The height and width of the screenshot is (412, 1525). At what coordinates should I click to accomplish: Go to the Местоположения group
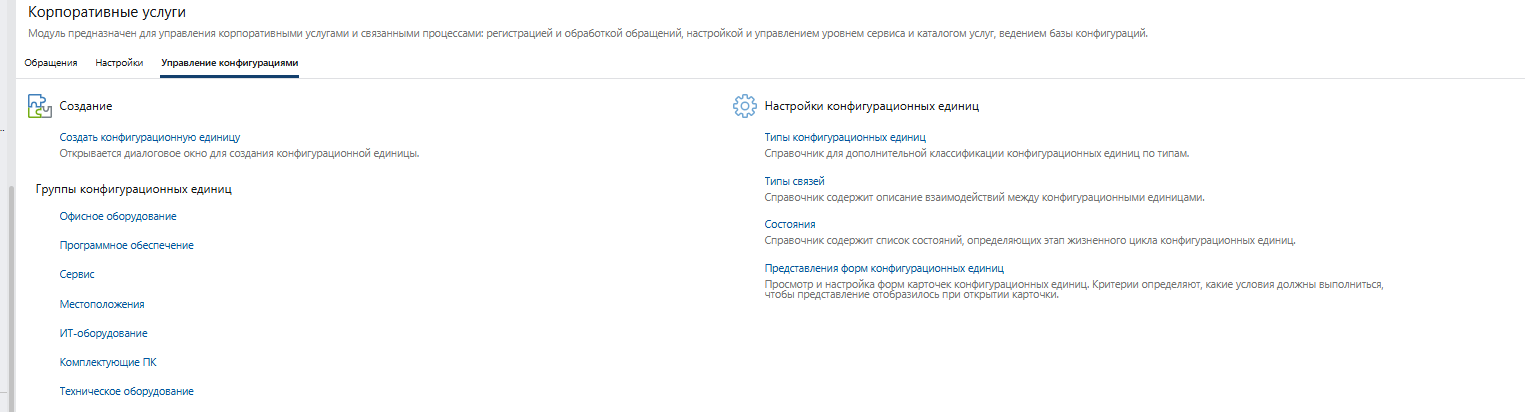(x=102, y=304)
